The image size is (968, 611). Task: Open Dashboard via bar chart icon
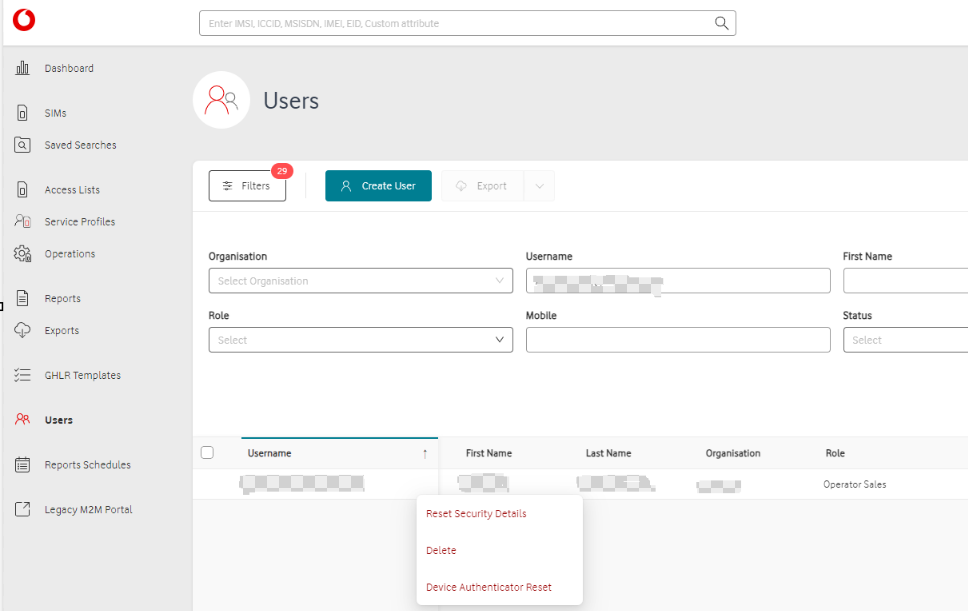(x=22, y=68)
